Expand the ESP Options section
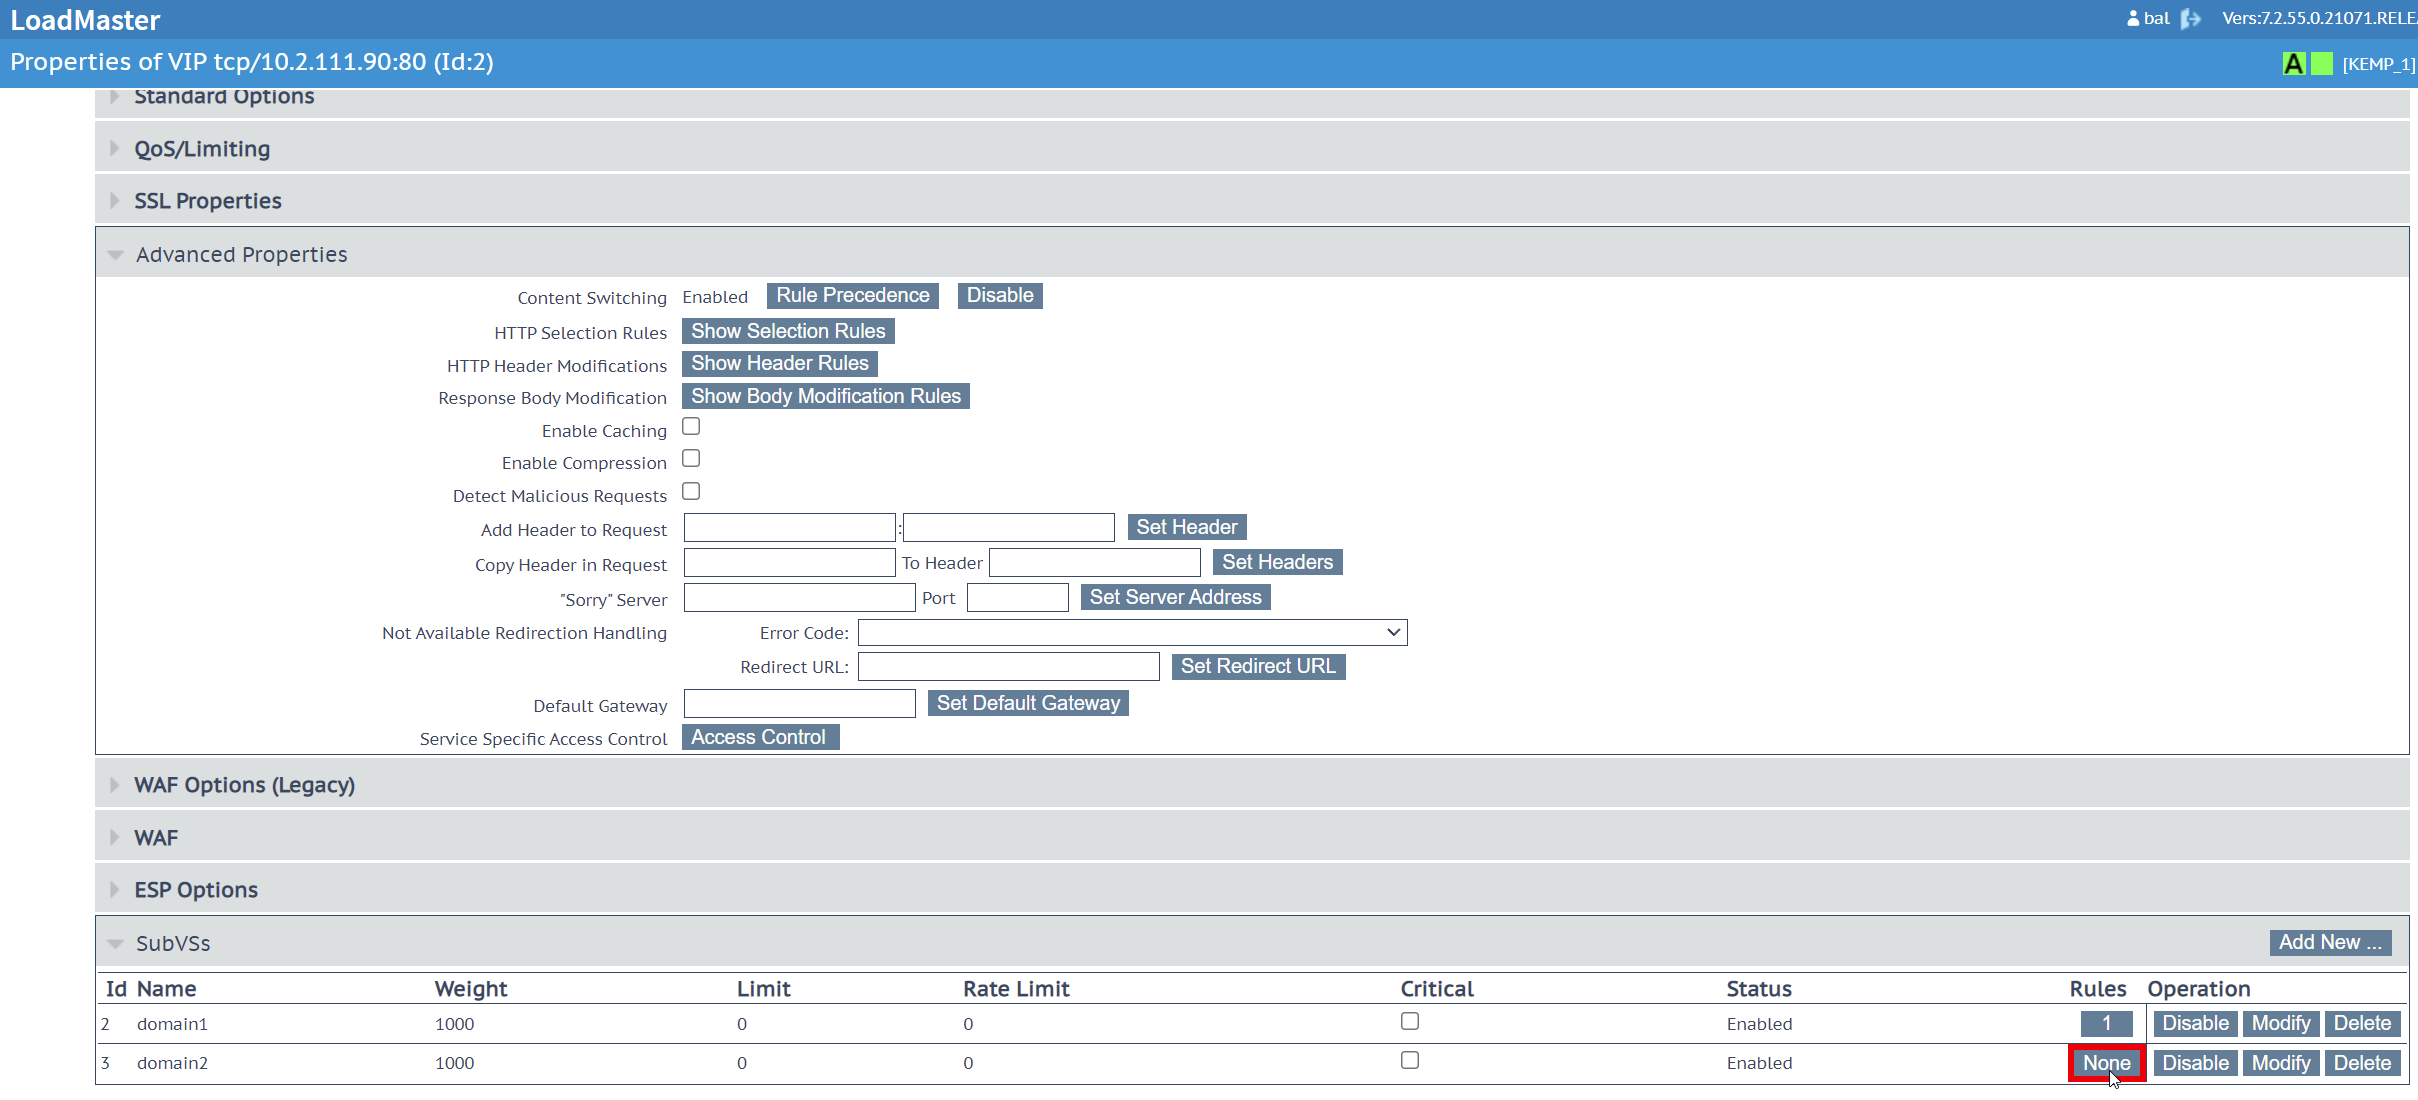2418x1100 pixels. point(1252,889)
